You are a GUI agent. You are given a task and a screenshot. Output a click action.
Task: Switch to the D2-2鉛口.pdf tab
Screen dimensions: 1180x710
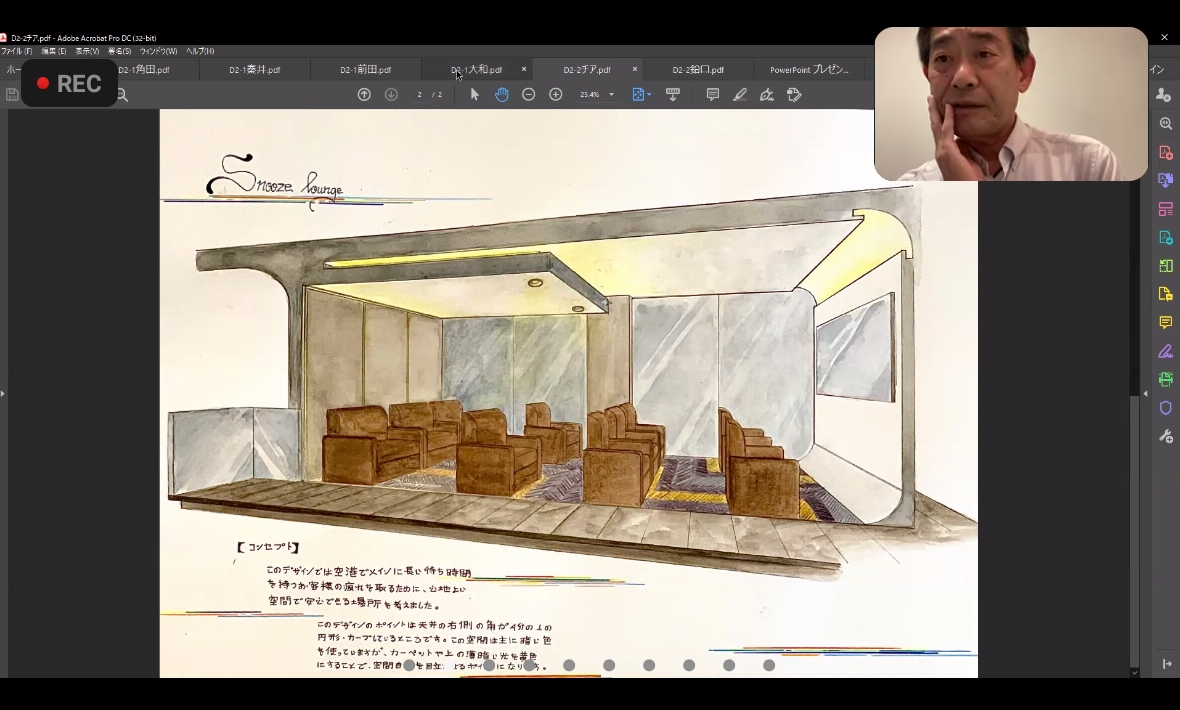pyautogui.click(x=698, y=70)
